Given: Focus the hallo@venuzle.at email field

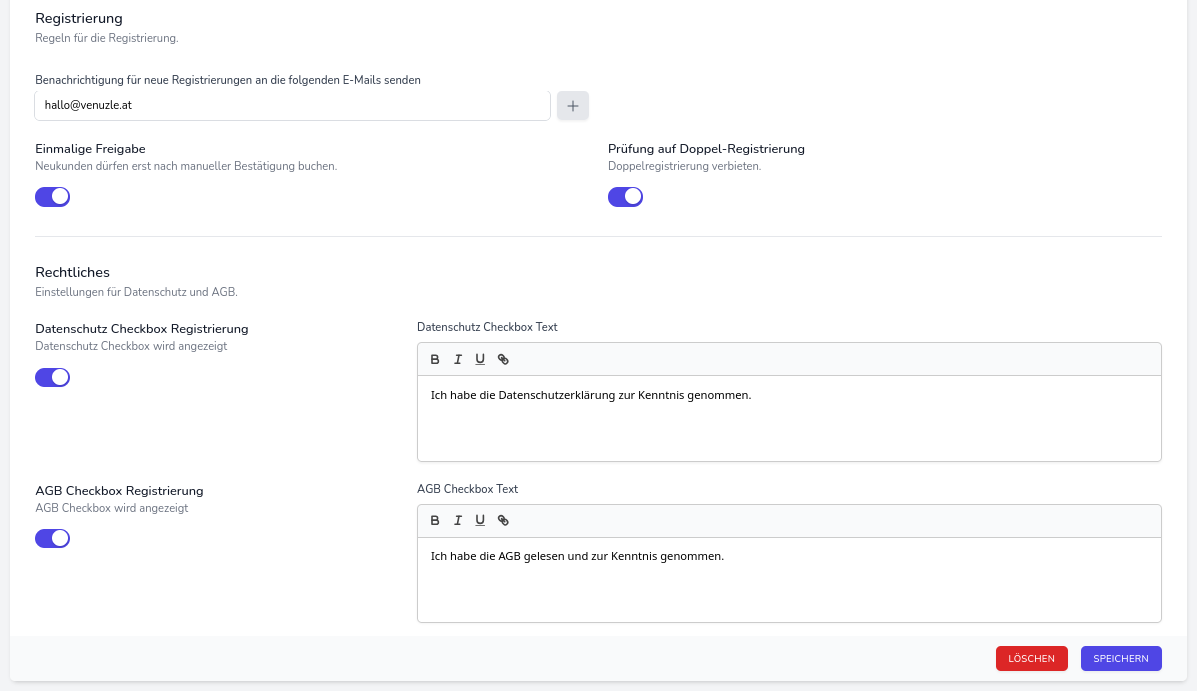Looking at the screenshot, I should click(x=292, y=105).
